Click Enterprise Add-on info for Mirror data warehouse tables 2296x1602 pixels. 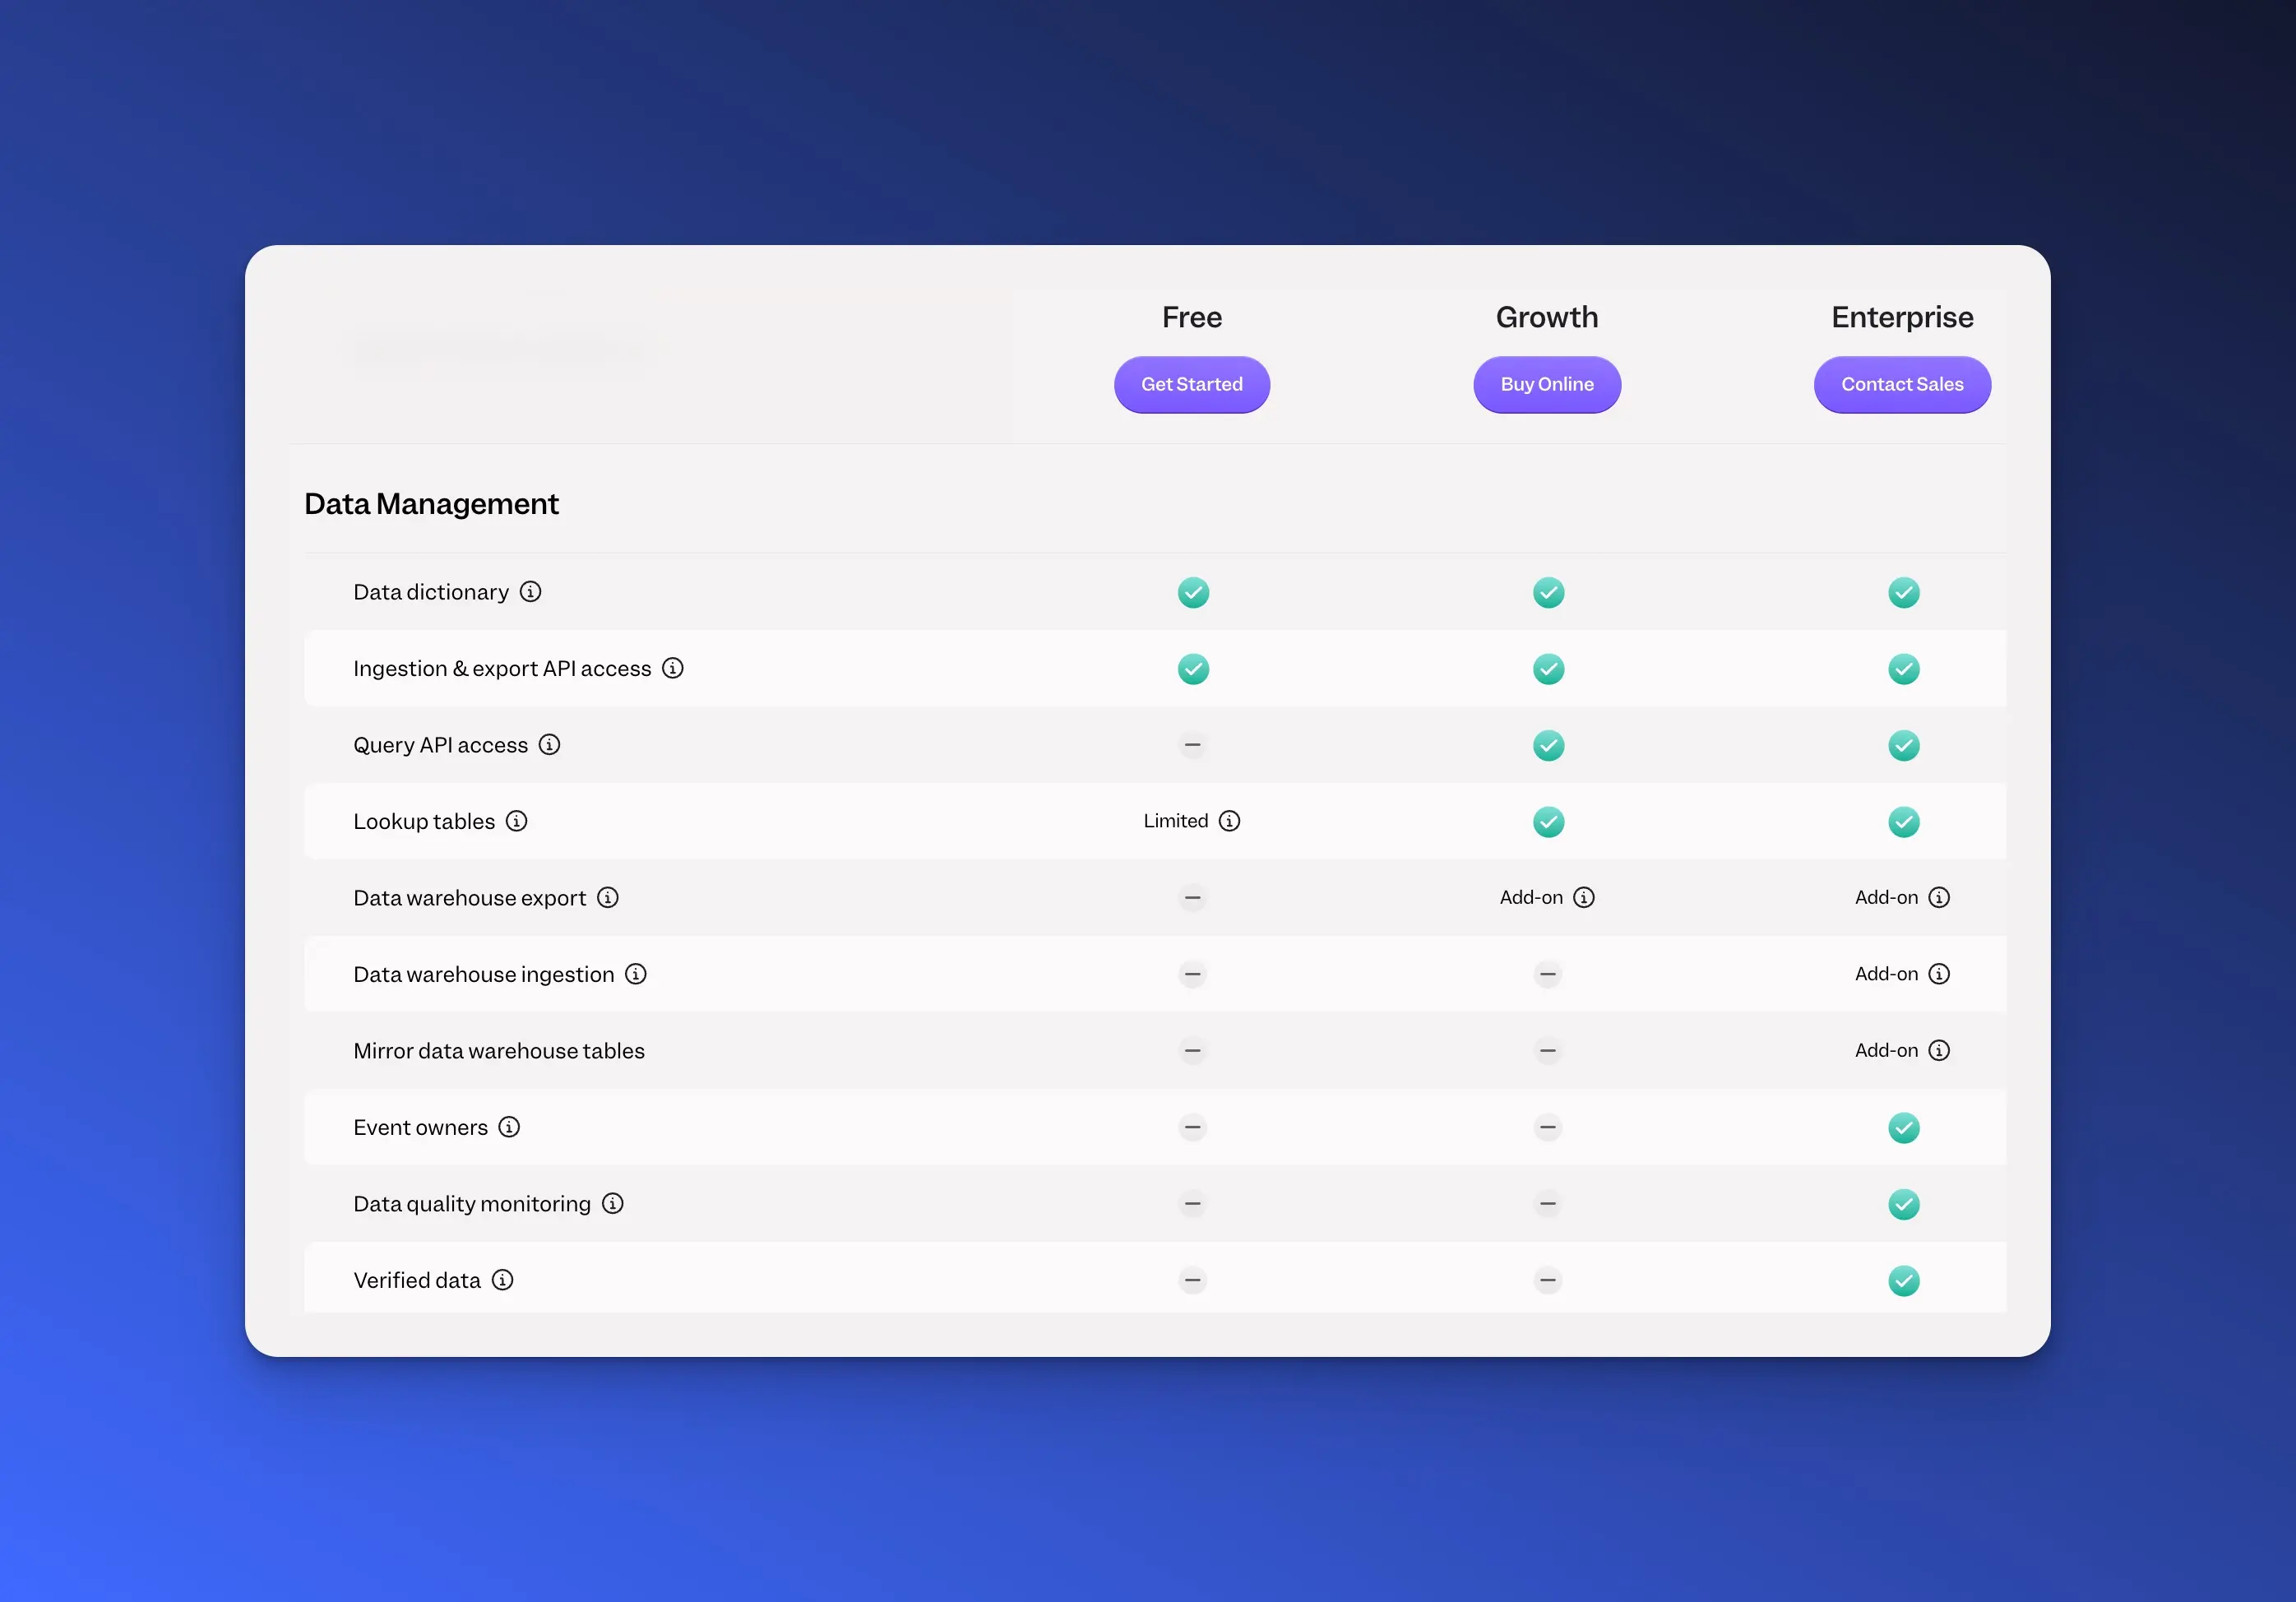1939,1051
